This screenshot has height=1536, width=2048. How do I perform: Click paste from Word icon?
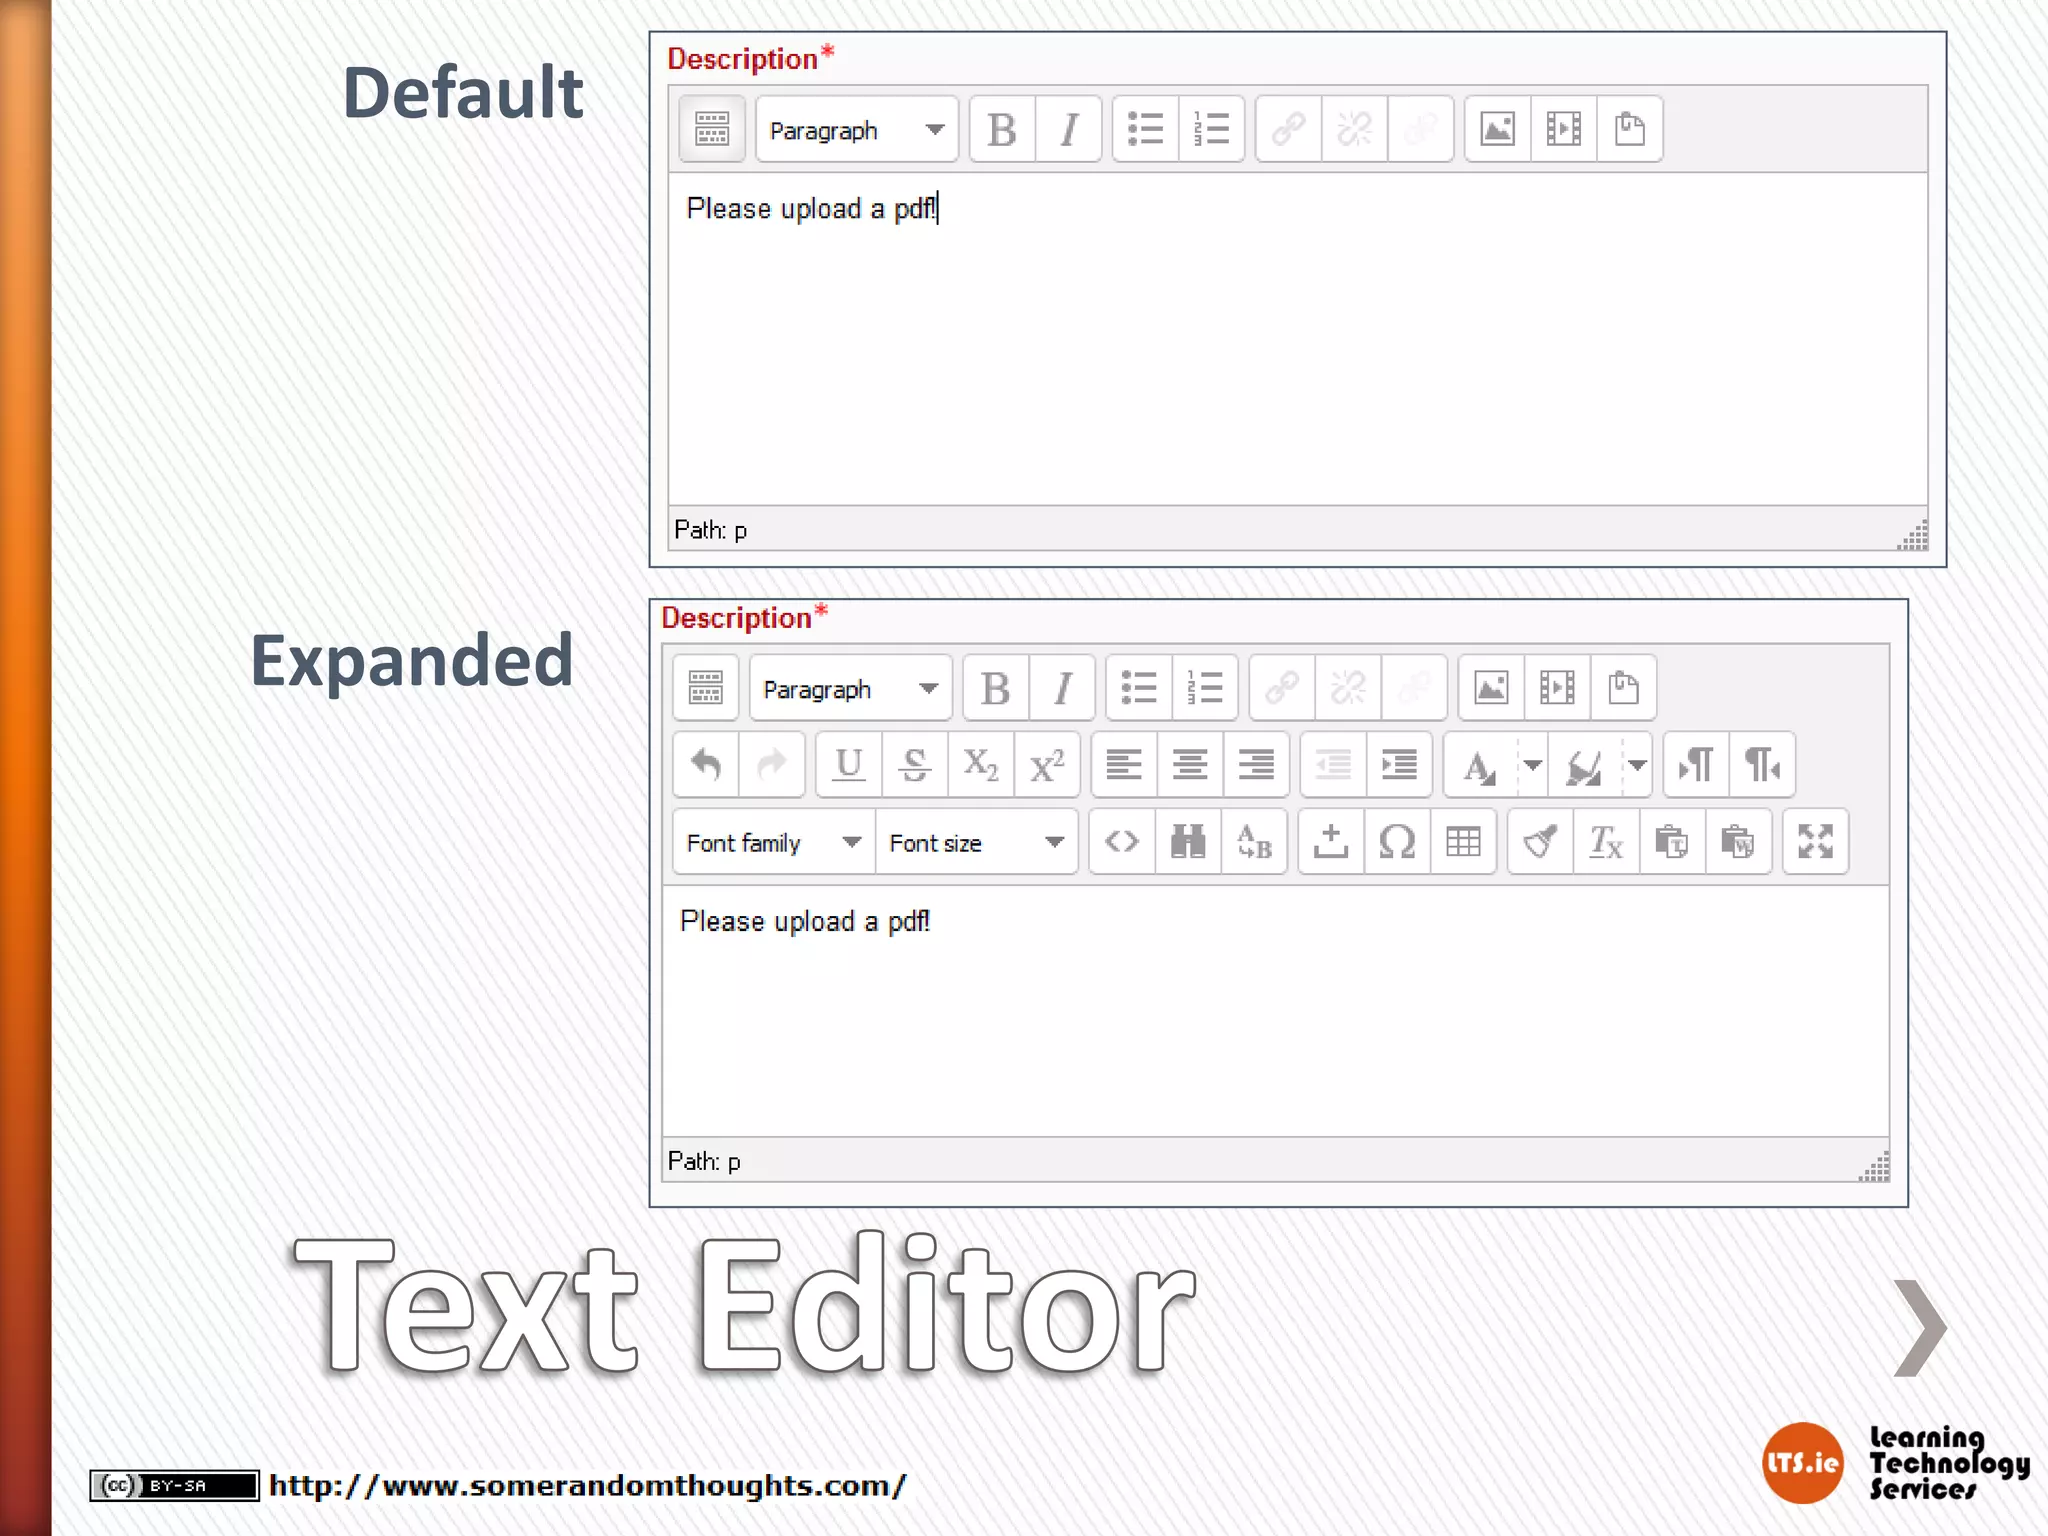[1738, 842]
